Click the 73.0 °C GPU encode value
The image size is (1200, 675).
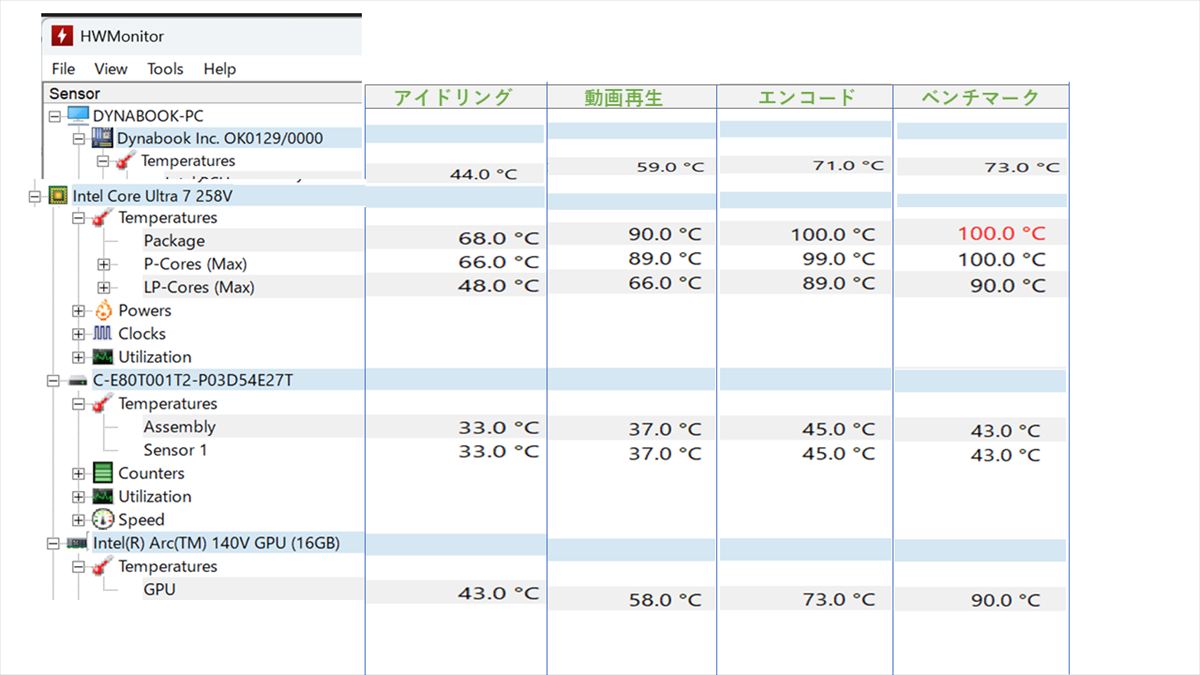(x=838, y=599)
